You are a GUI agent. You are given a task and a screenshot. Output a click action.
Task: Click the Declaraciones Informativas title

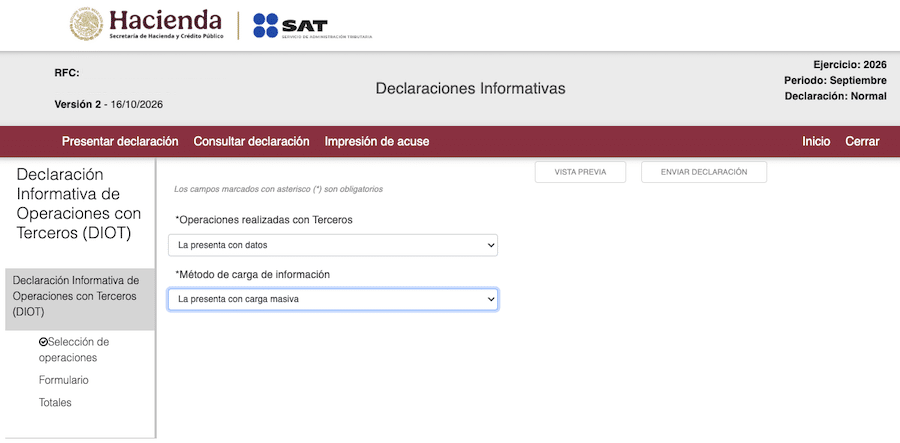470,88
